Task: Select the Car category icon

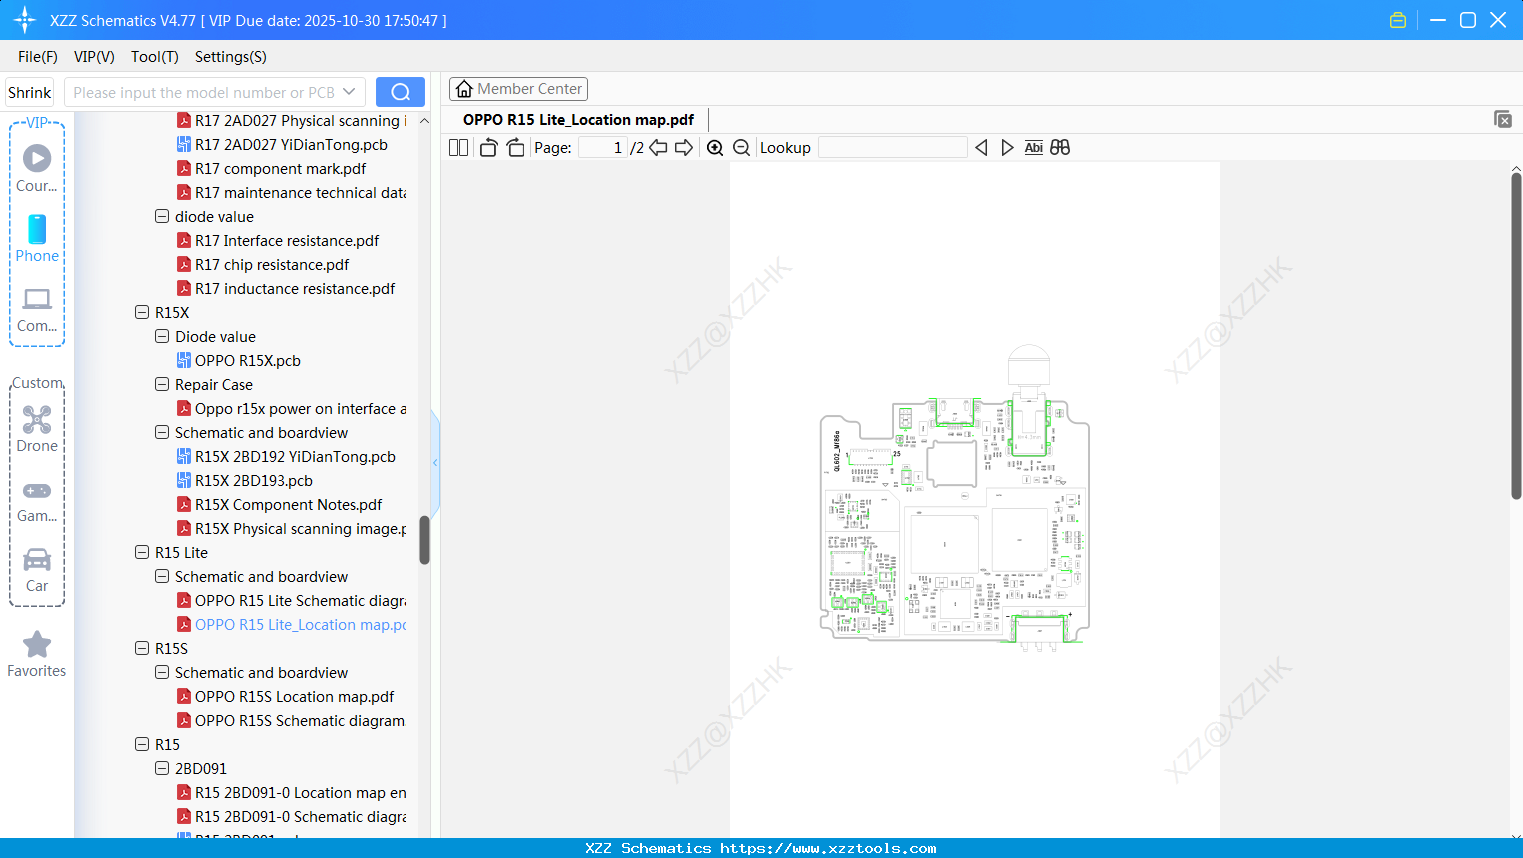Action: click(36, 562)
